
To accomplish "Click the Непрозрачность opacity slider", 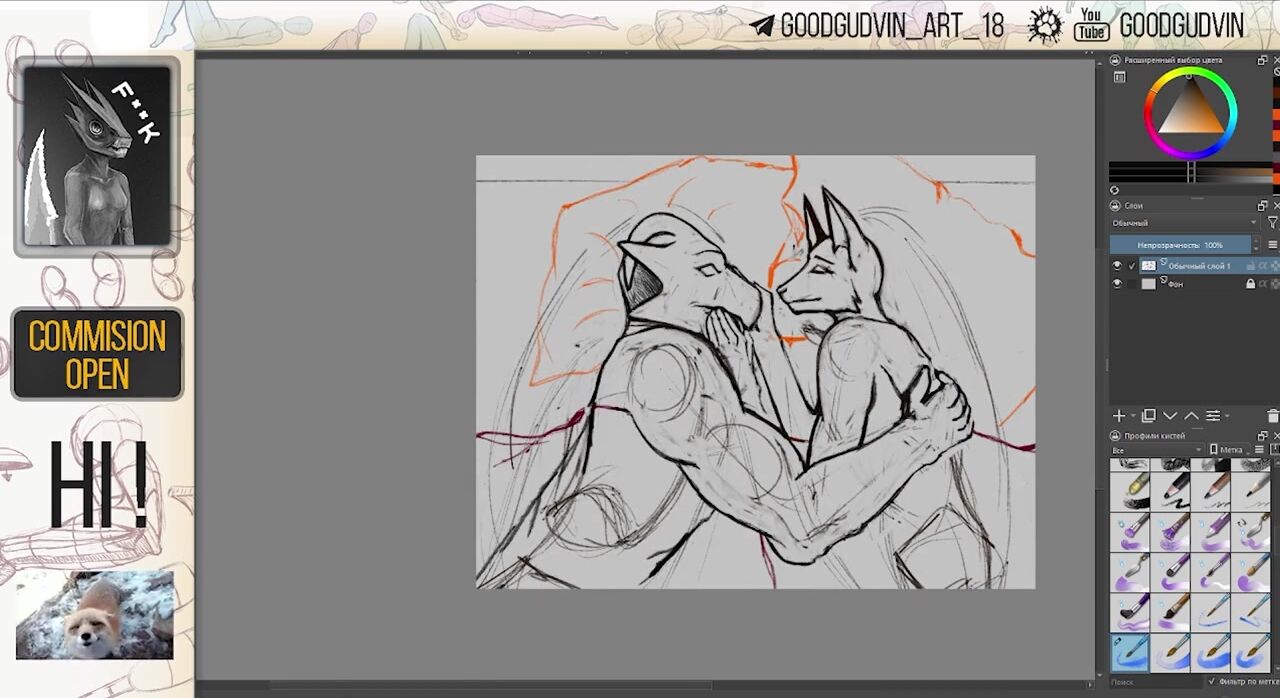I will 1181,245.
